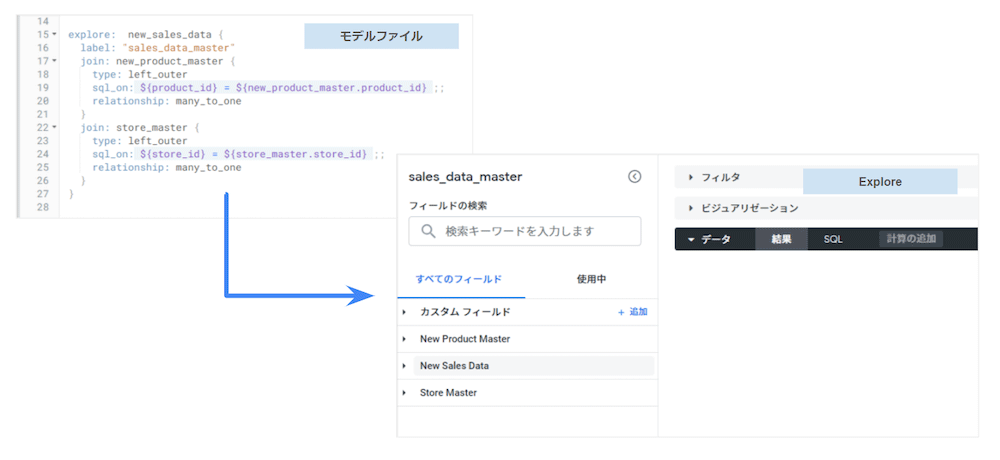Collapse the field picker with the circled arrow
This screenshot has width=1000, height=460.
point(635,177)
